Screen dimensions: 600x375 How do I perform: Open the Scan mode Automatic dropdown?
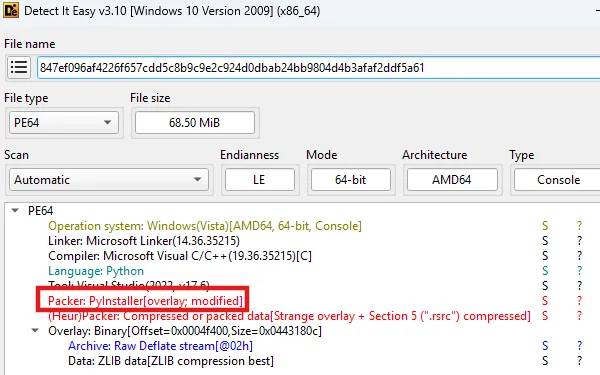(x=109, y=179)
